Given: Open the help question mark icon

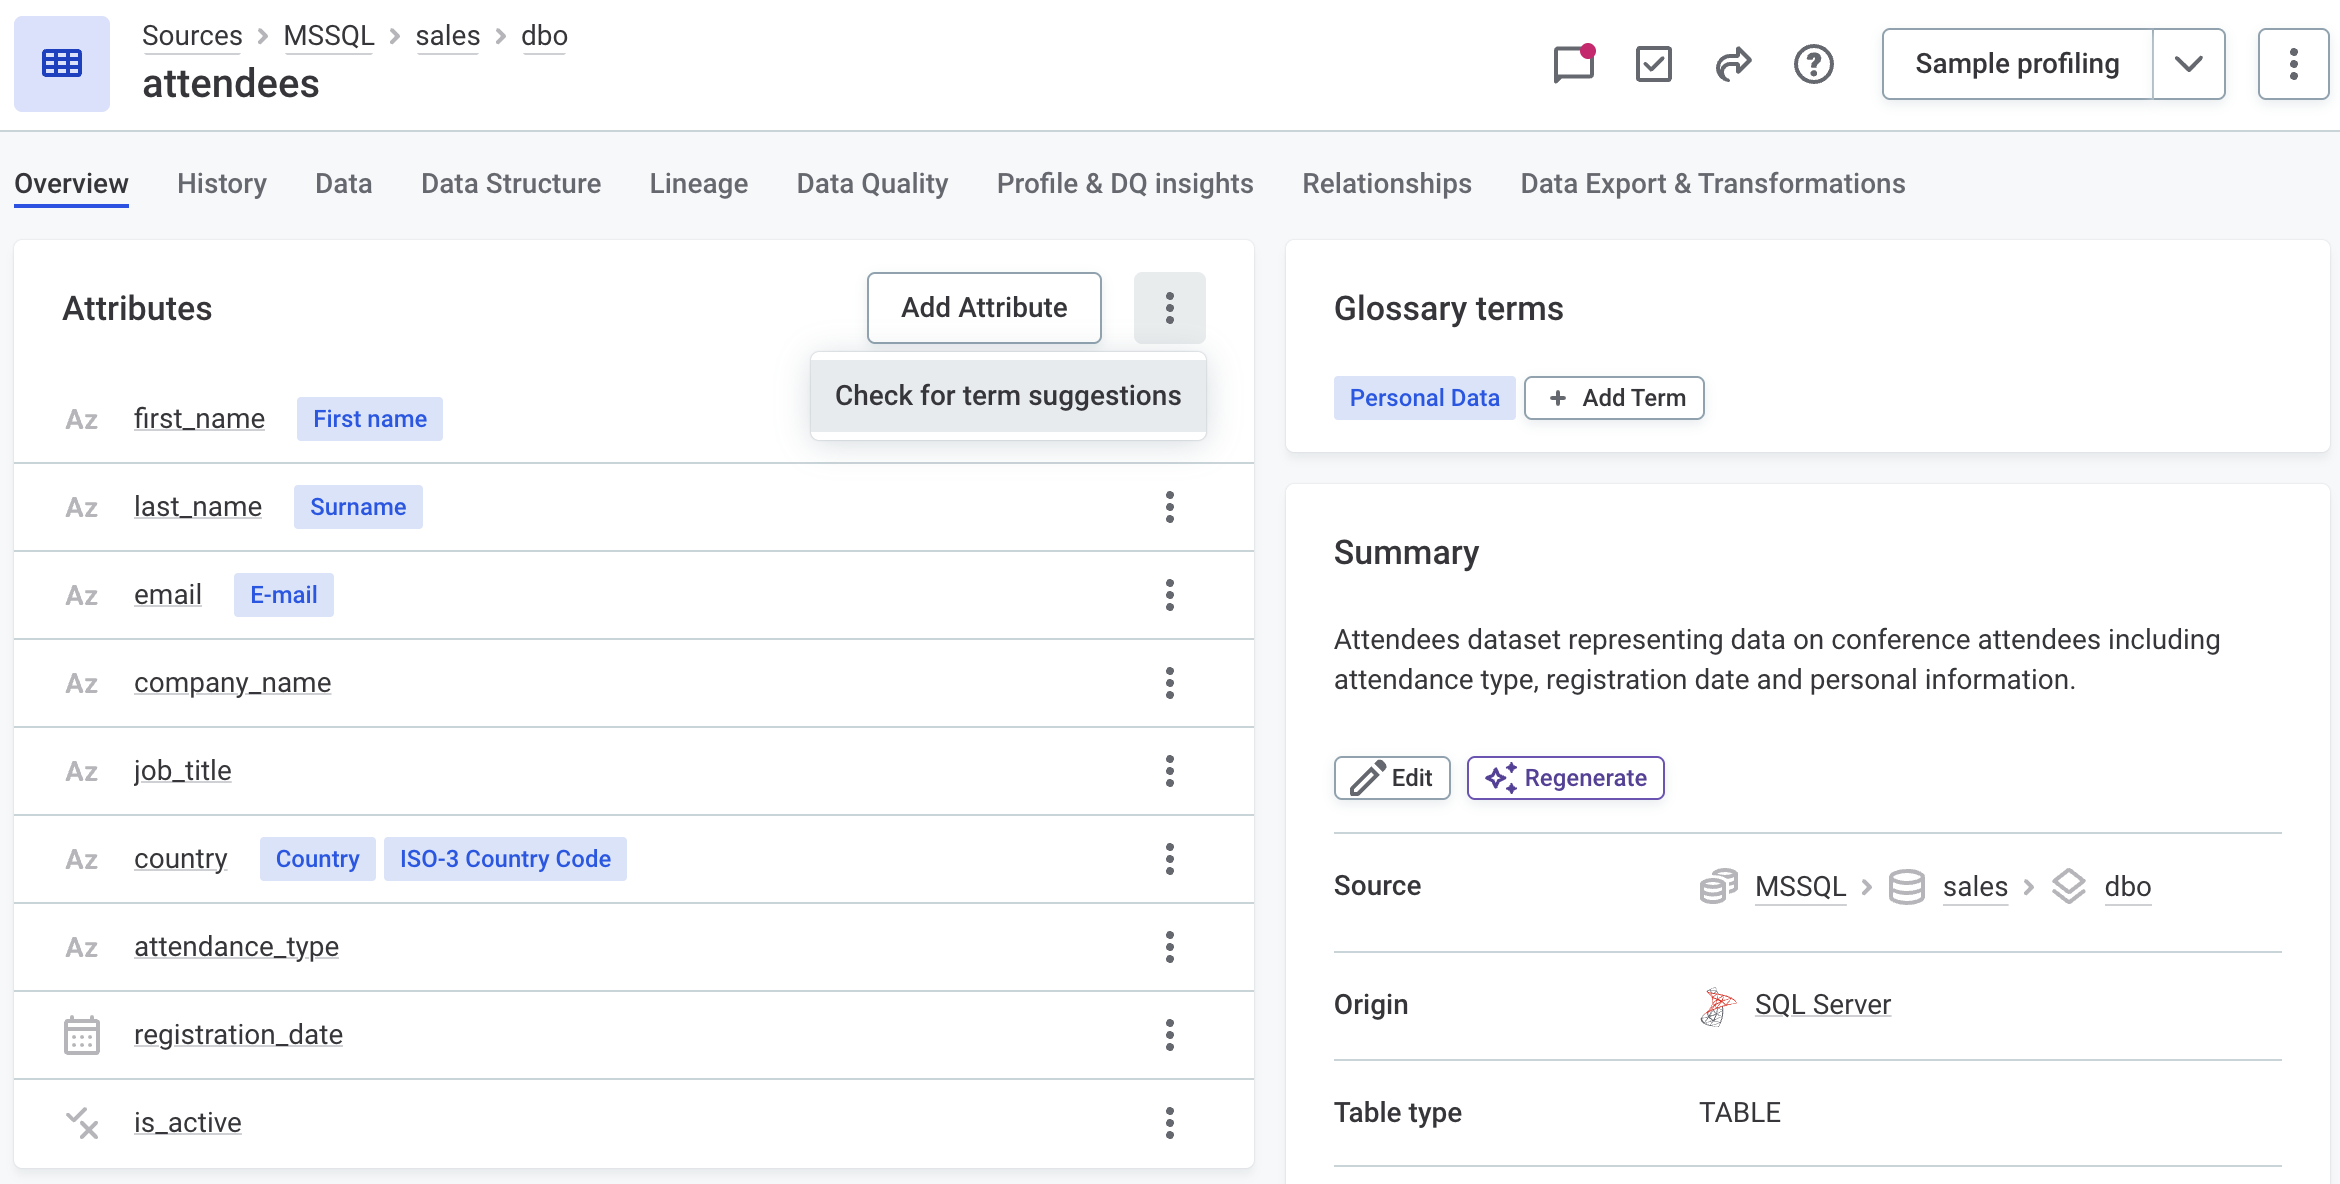Looking at the screenshot, I should pos(1813,65).
